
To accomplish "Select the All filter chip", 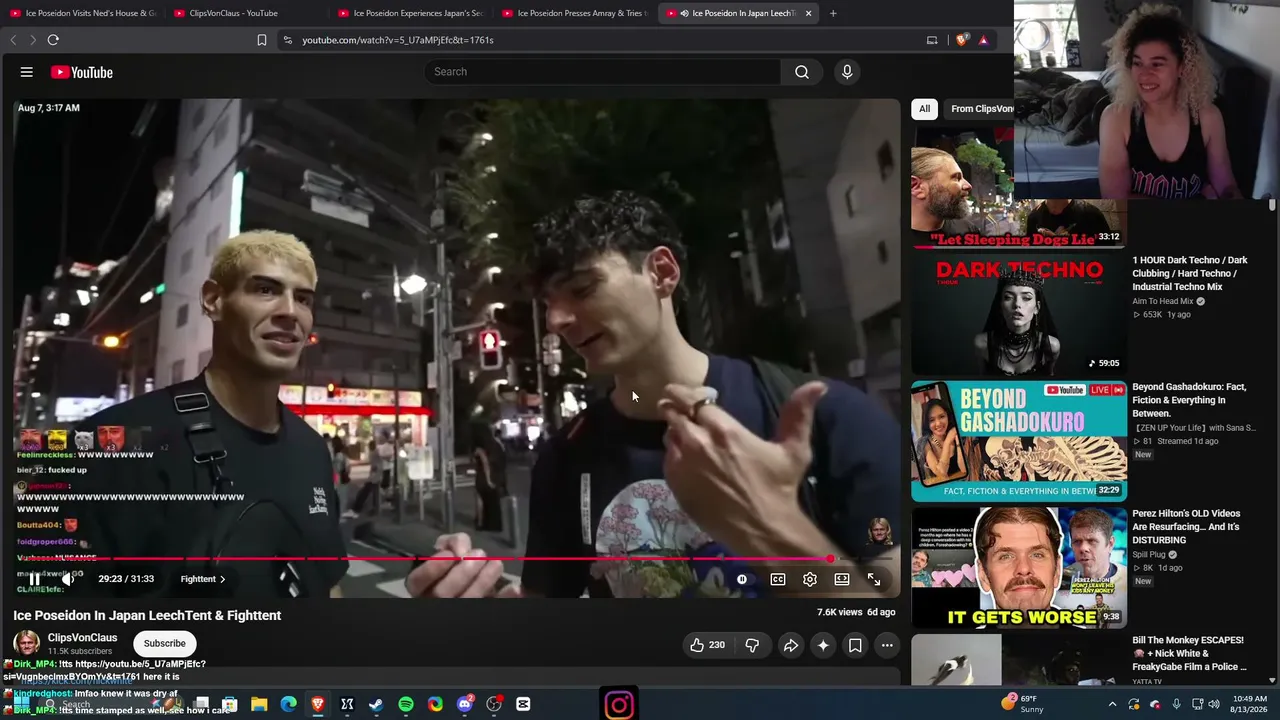I will [x=924, y=109].
